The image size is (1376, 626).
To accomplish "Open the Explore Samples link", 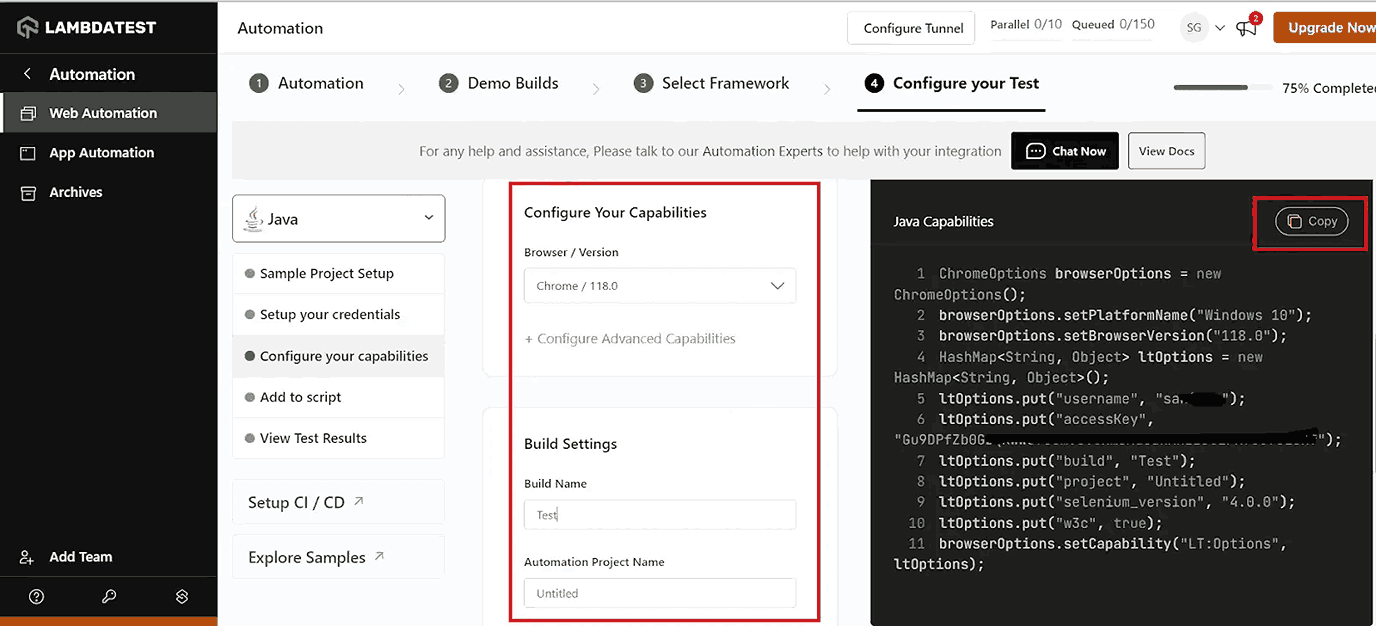I will pos(306,556).
